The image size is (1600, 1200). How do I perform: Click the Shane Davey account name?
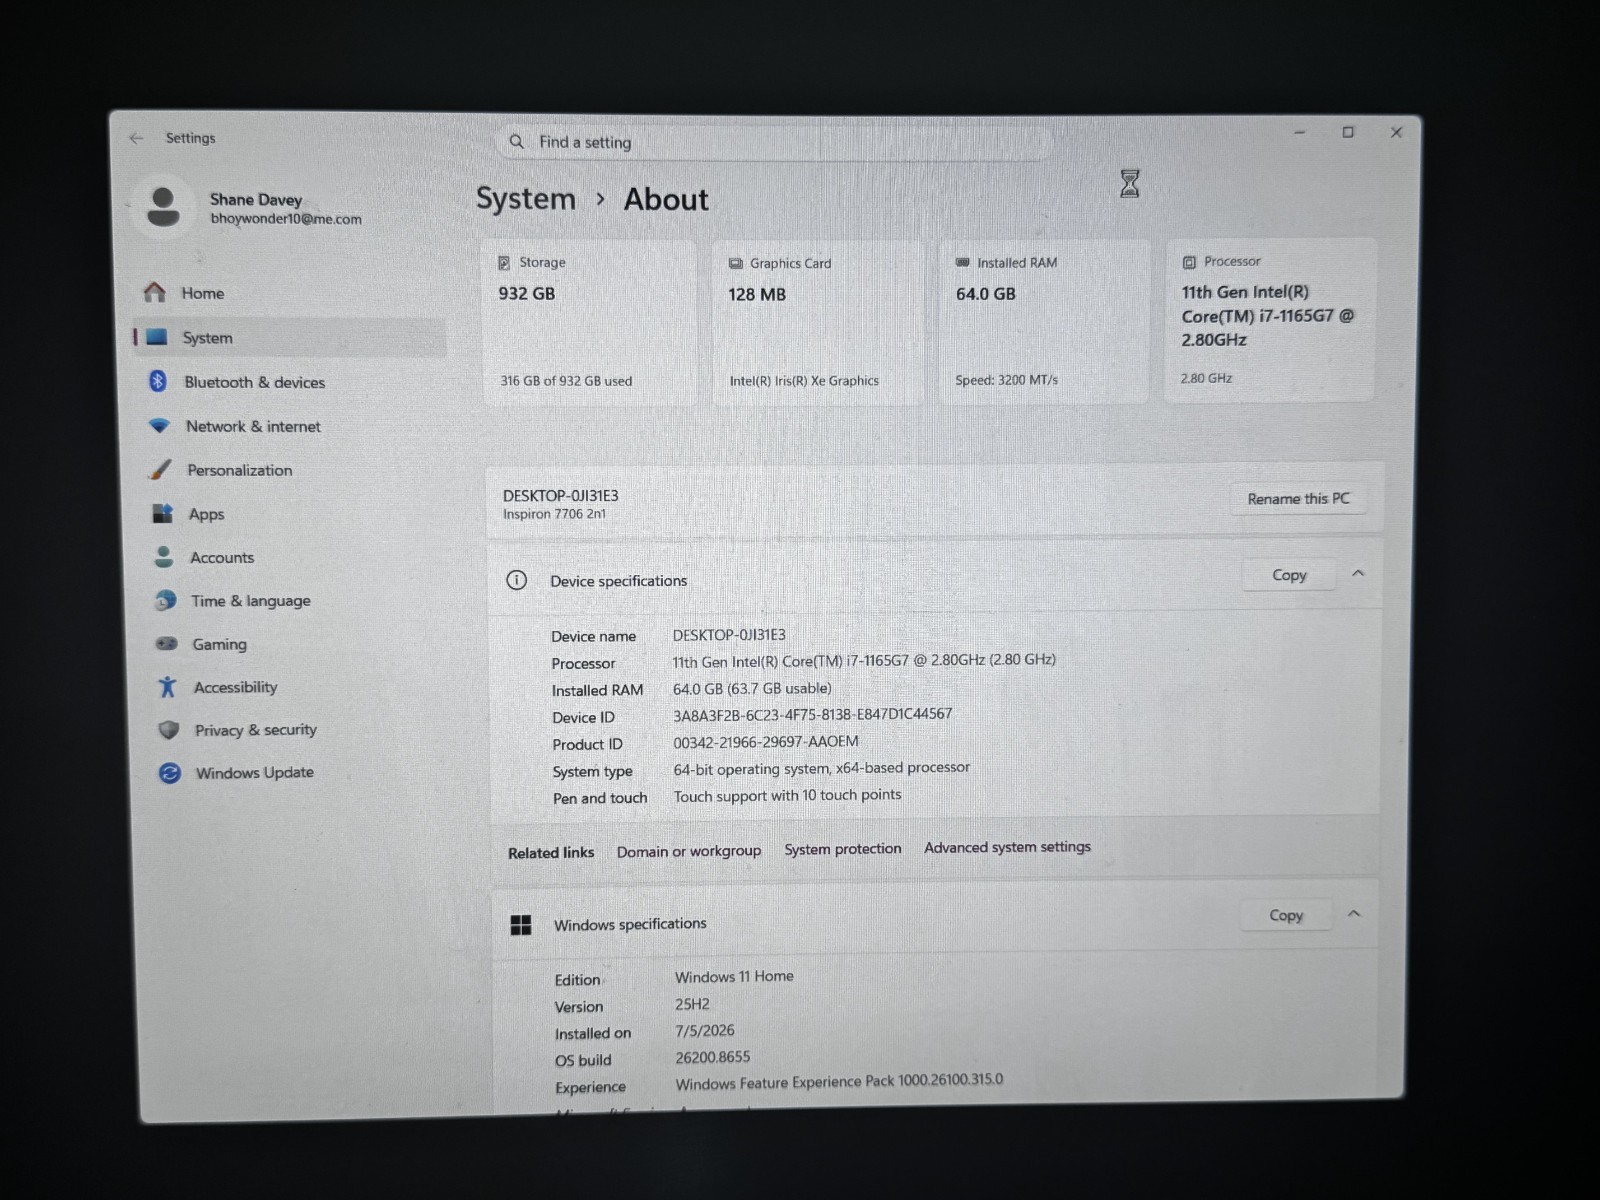pyautogui.click(x=256, y=199)
